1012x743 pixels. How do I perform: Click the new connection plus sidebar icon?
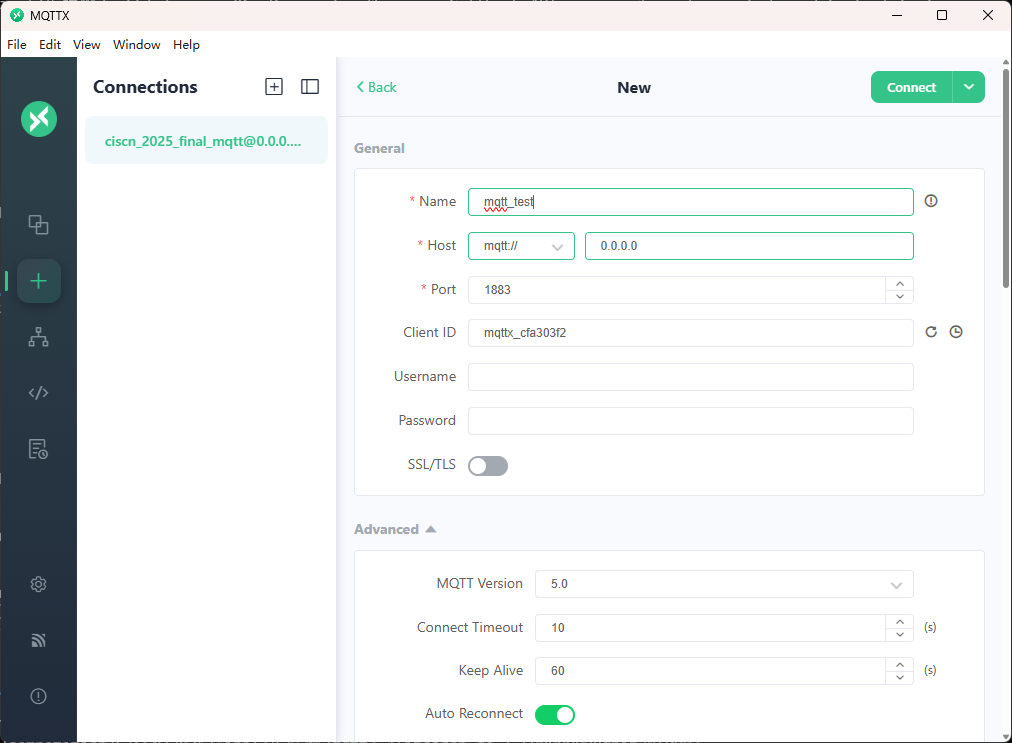click(x=39, y=281)
